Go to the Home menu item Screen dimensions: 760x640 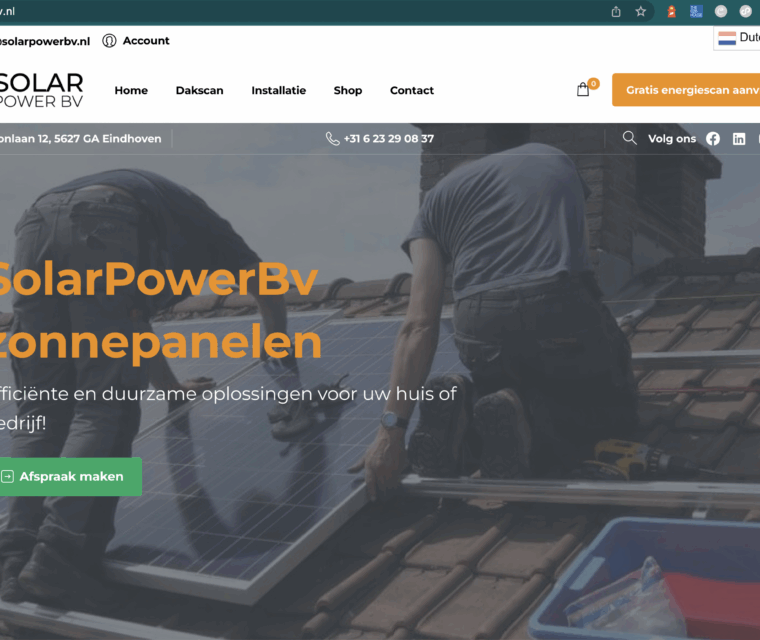click(x=131, y=90)
